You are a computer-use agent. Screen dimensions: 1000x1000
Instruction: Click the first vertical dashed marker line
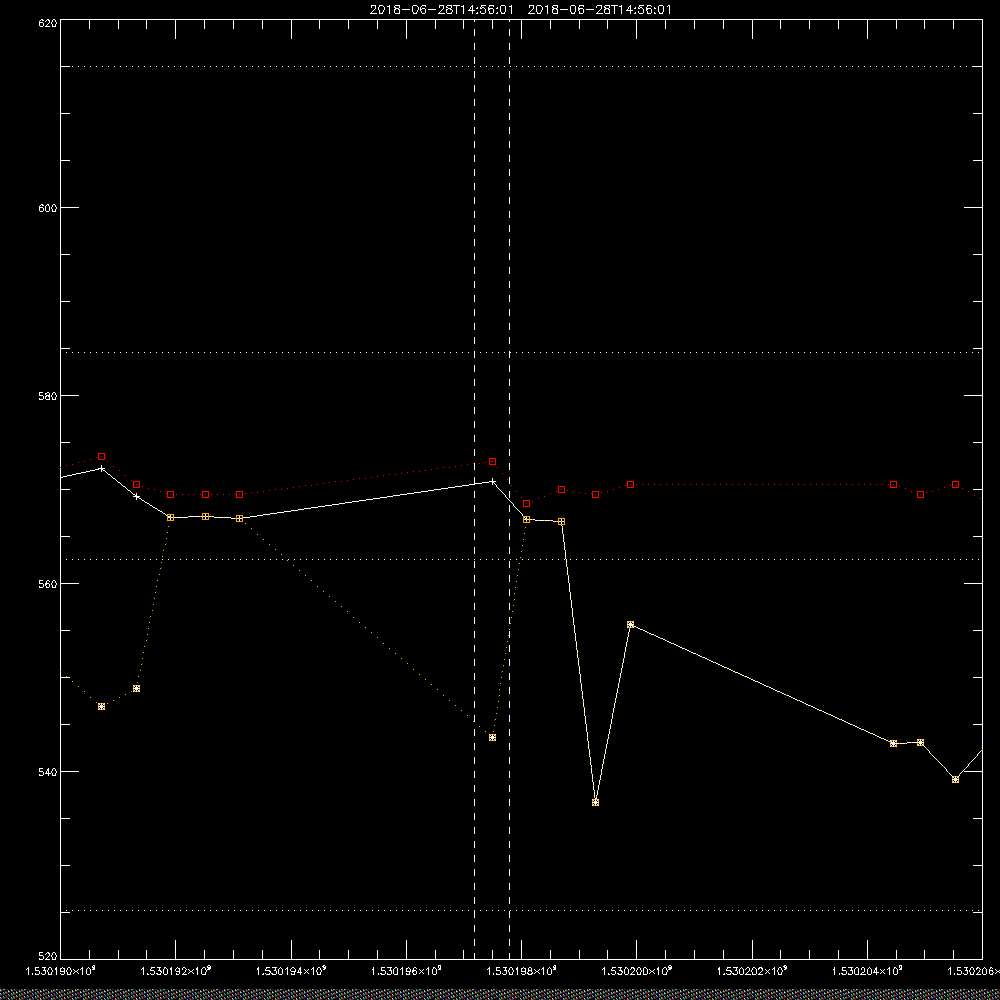[474, 490]
